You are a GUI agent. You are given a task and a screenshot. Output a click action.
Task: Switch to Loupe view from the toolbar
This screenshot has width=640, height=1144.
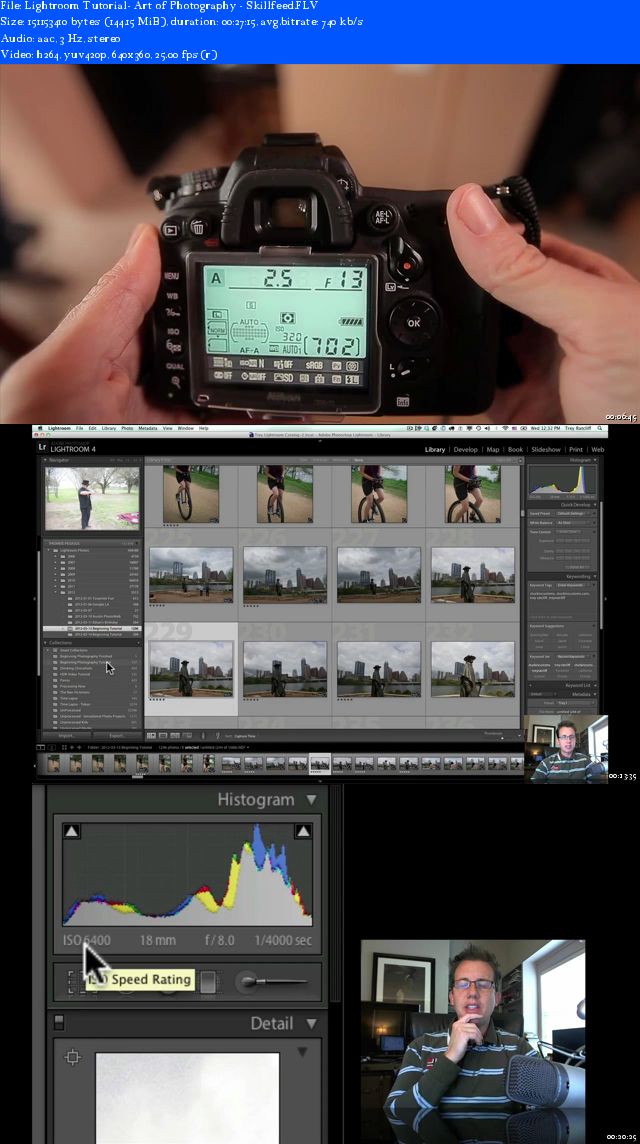[163, 736]
